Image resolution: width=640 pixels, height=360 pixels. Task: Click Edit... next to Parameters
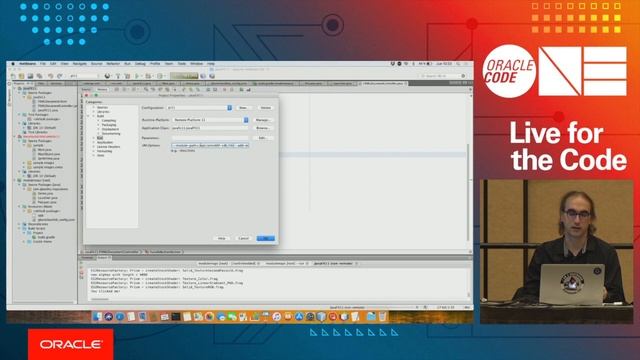pyautogui.click(x=262, y=138)
